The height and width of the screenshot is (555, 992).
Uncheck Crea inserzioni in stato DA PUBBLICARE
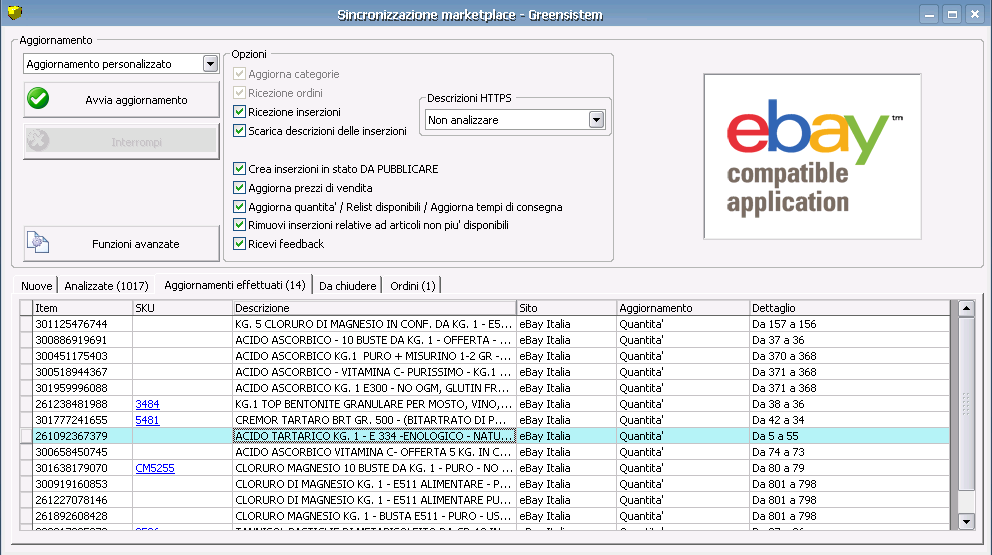click(x=239, y=169)
